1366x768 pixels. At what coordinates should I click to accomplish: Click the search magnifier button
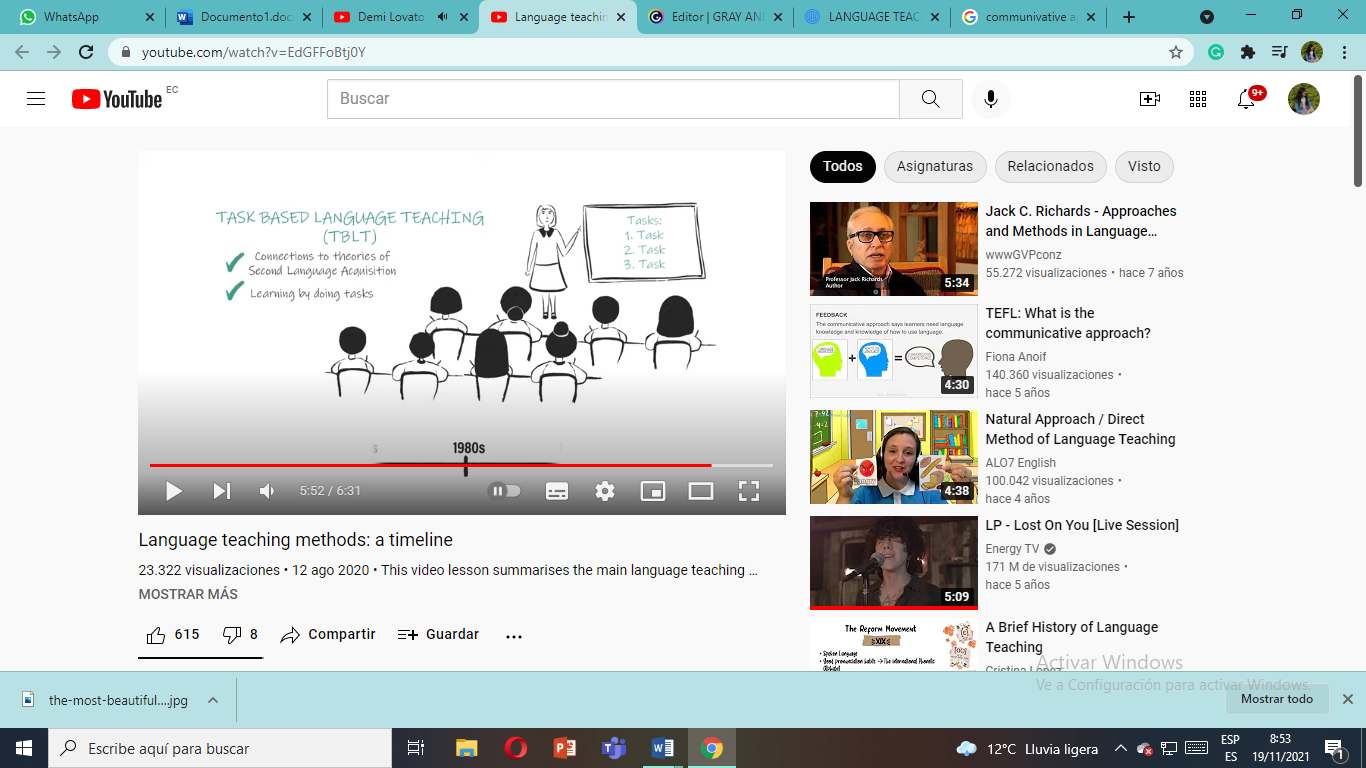930,99
